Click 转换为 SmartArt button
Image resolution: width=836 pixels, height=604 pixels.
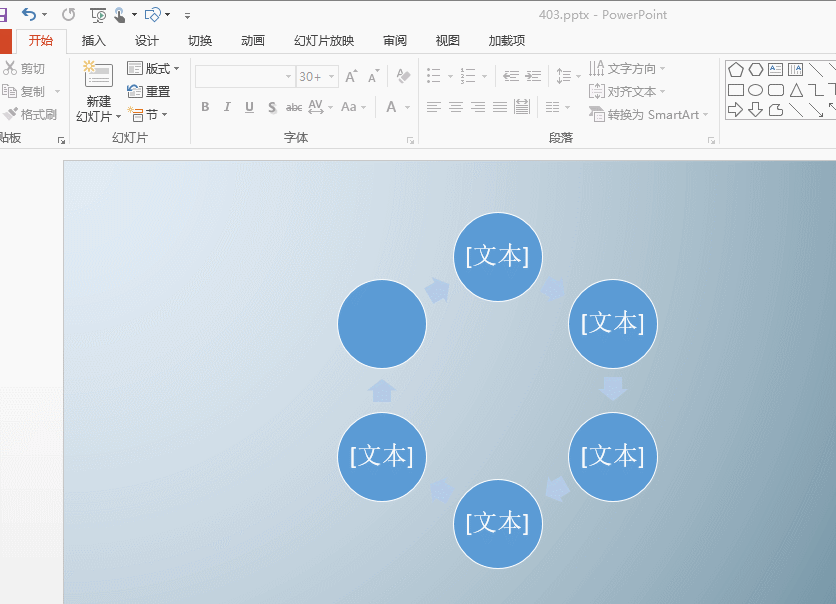point(648,114)
